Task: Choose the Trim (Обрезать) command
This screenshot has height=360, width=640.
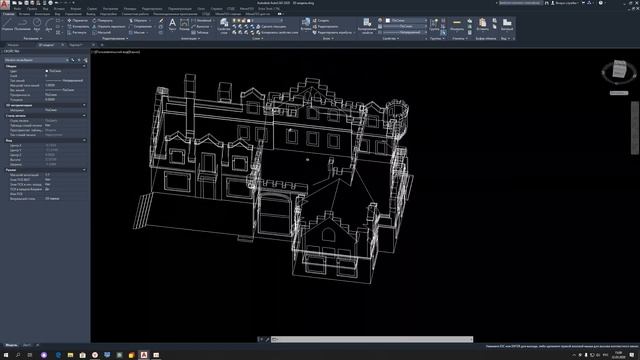Action: click(138, 20)
